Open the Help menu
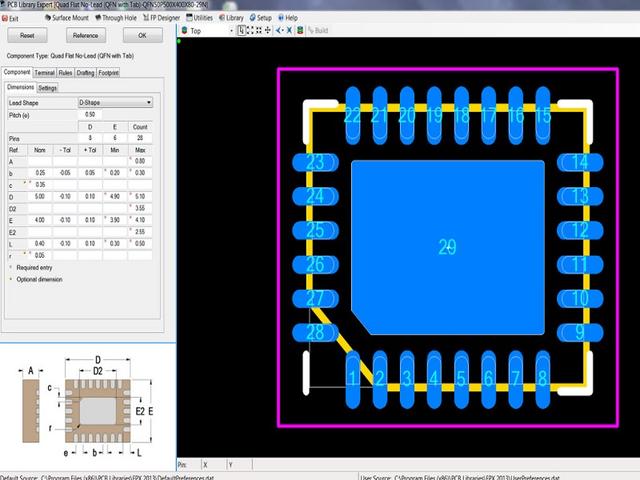 coord(291,18)
